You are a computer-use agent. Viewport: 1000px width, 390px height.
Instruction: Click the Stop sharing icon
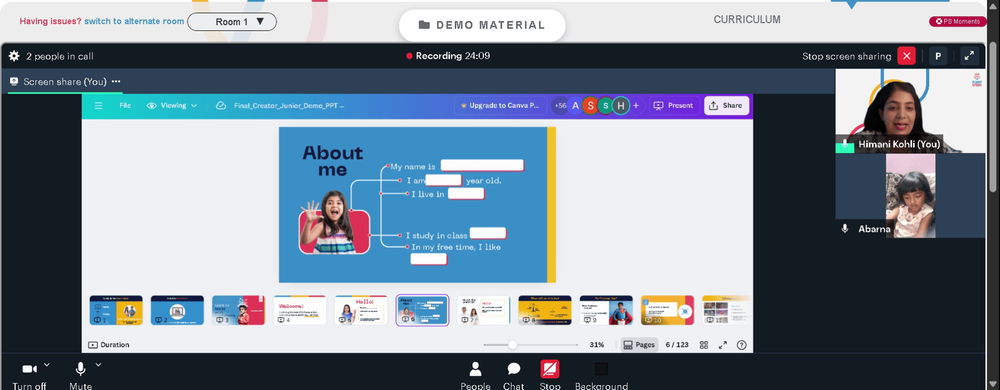(x=550, y=370)
